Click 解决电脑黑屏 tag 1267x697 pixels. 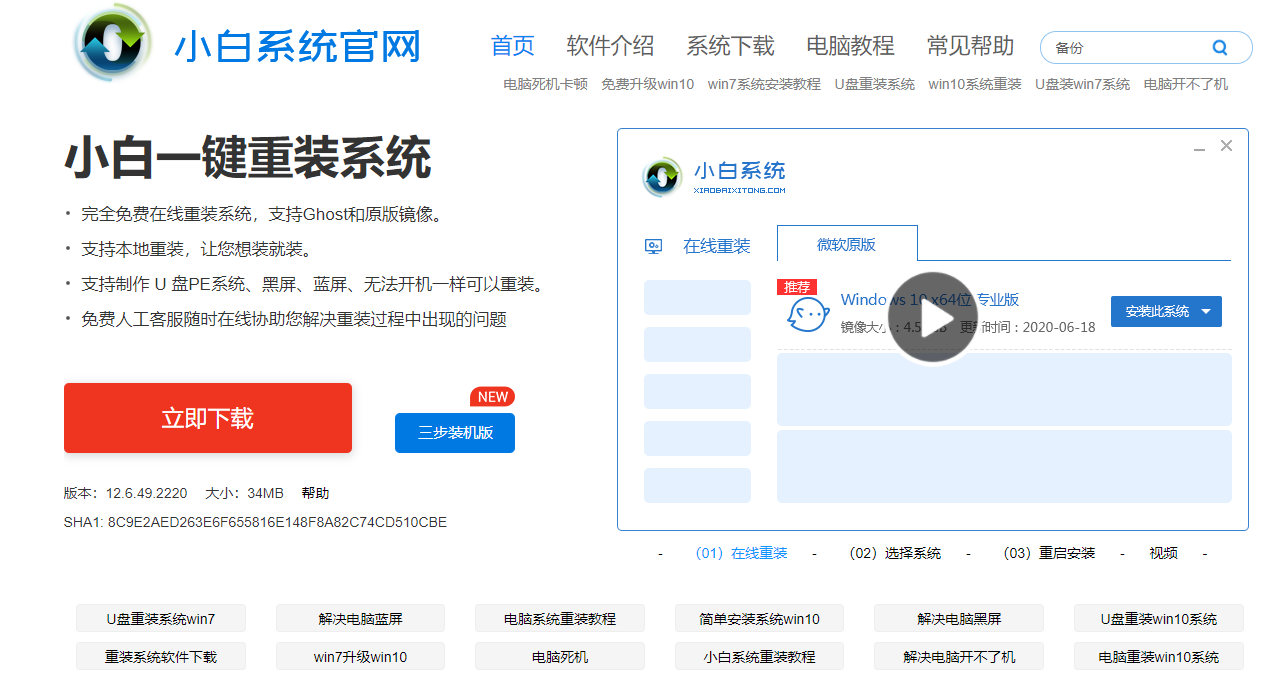pyautogui.click(x=959, y=618)
